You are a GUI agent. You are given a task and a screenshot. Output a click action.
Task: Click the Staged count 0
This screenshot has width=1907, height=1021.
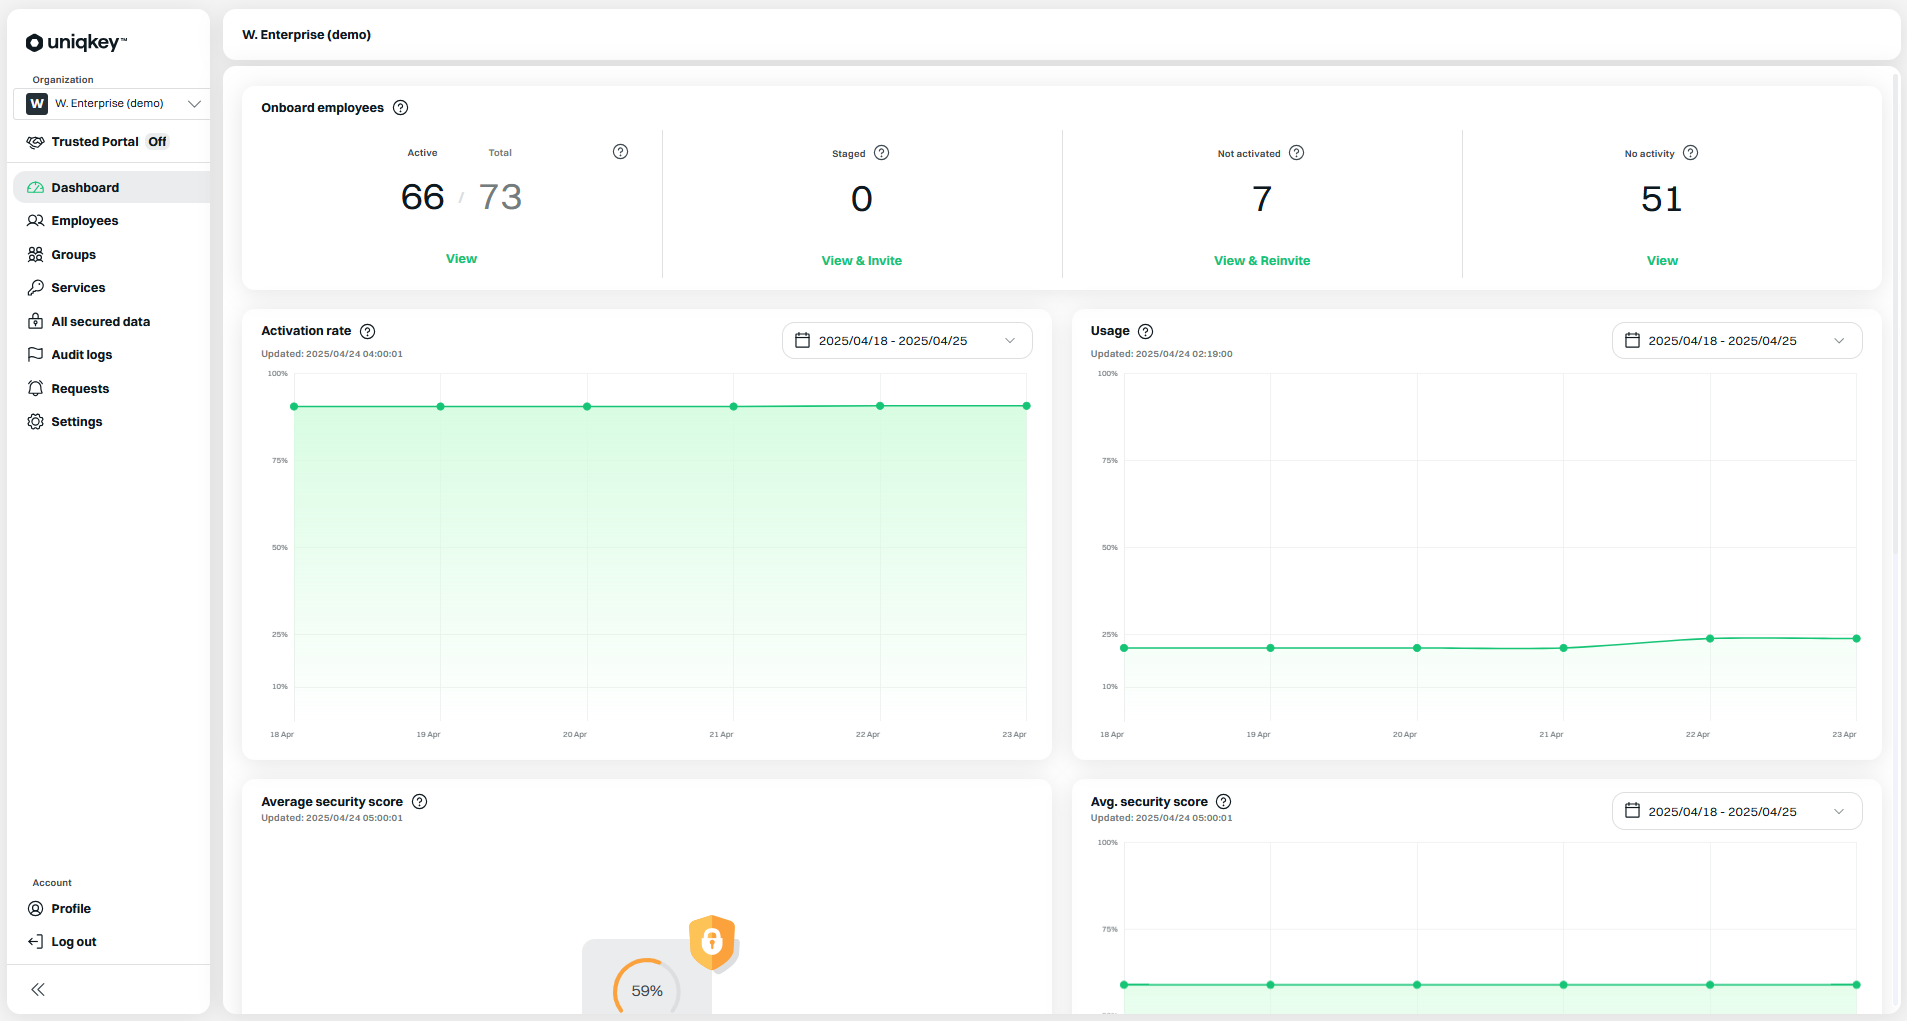point(862,199)
